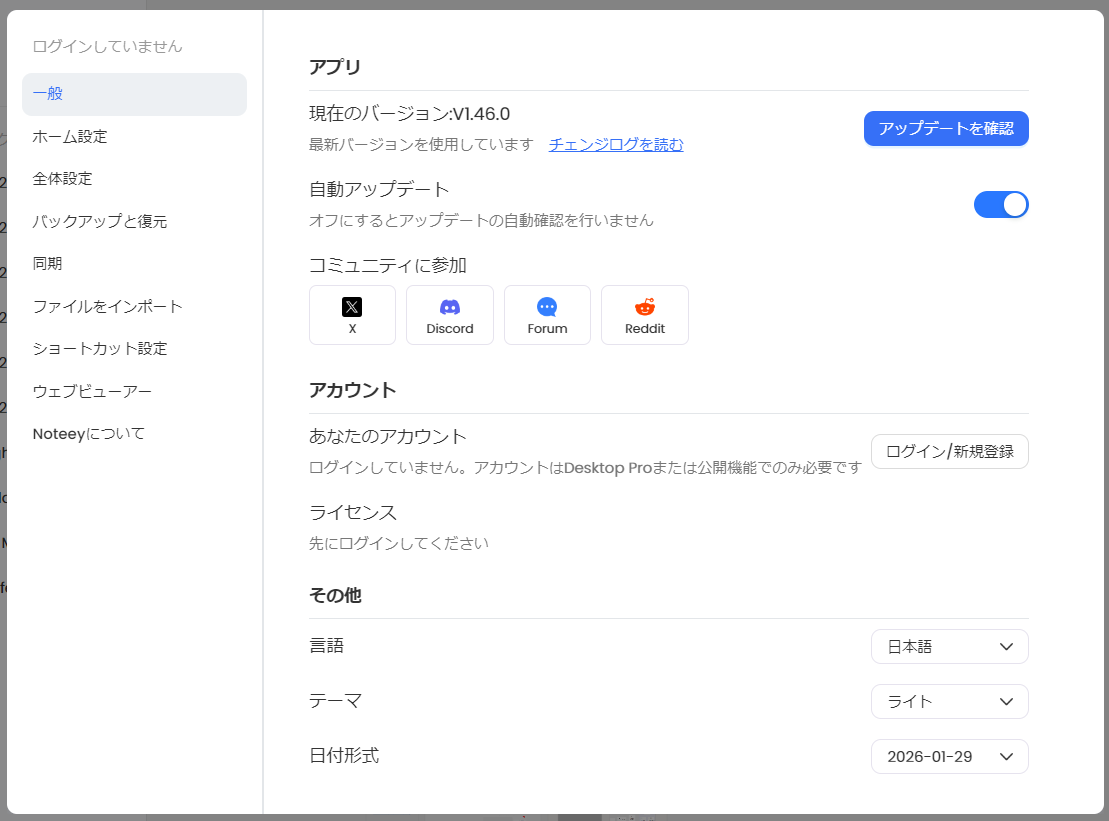The image size is (1109, 821).
Task: Open the 日付形式 dropdown showing 2026-01-29
Action: 950,757
